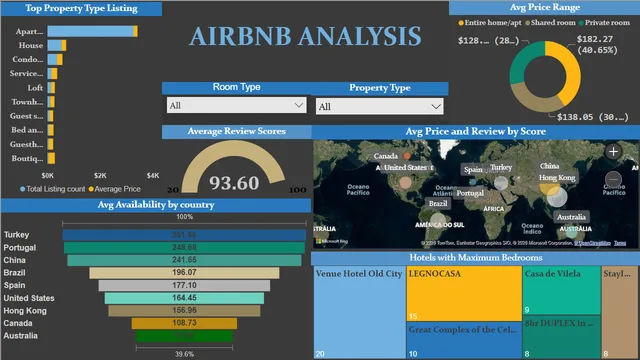
Task: Open the Property Type dropdown
Action: coord(379,107)
